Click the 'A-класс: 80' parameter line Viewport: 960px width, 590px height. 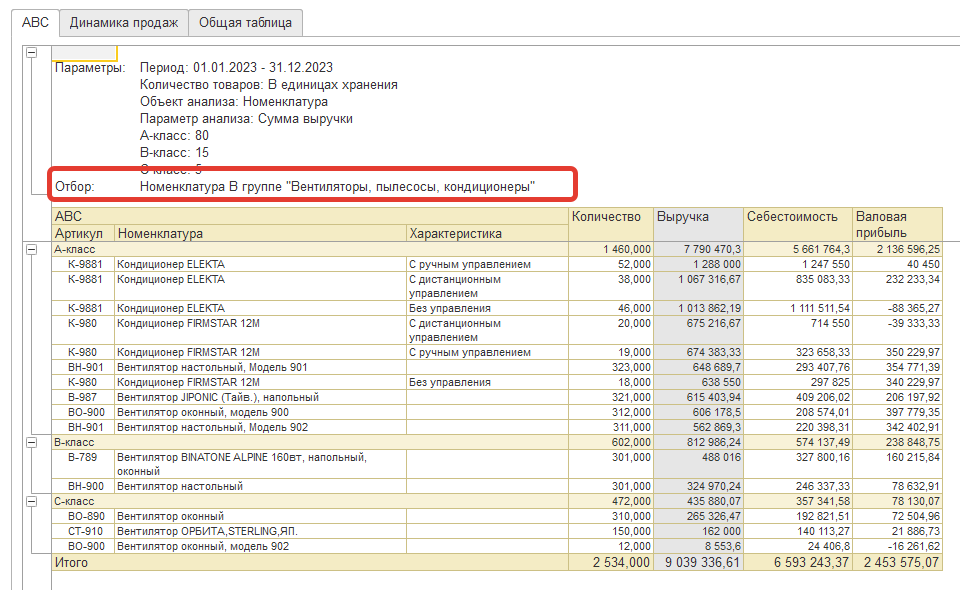(174, 135)
